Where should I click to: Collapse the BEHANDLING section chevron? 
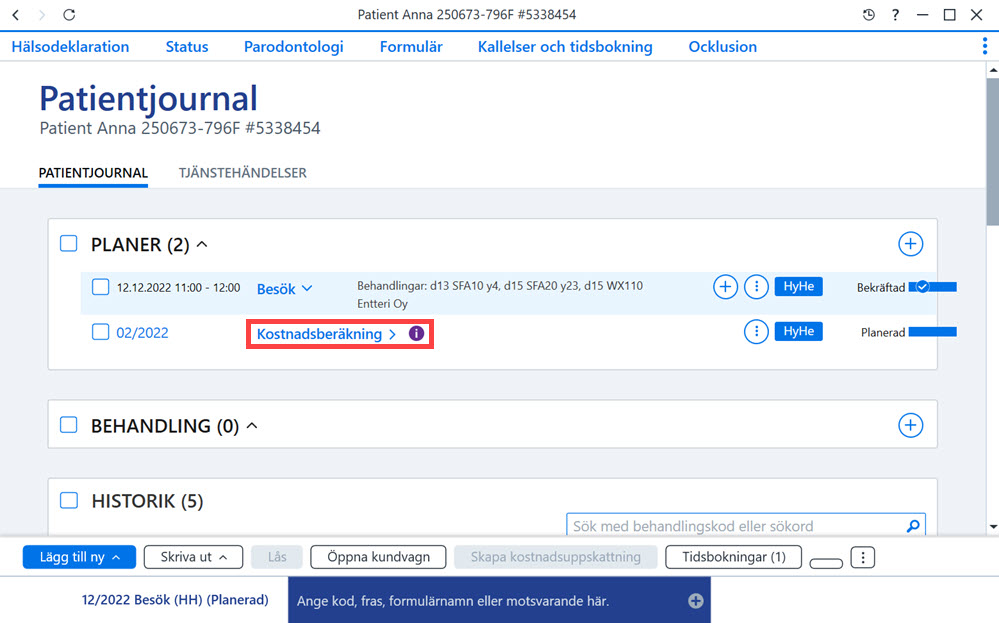coord(252,425)
